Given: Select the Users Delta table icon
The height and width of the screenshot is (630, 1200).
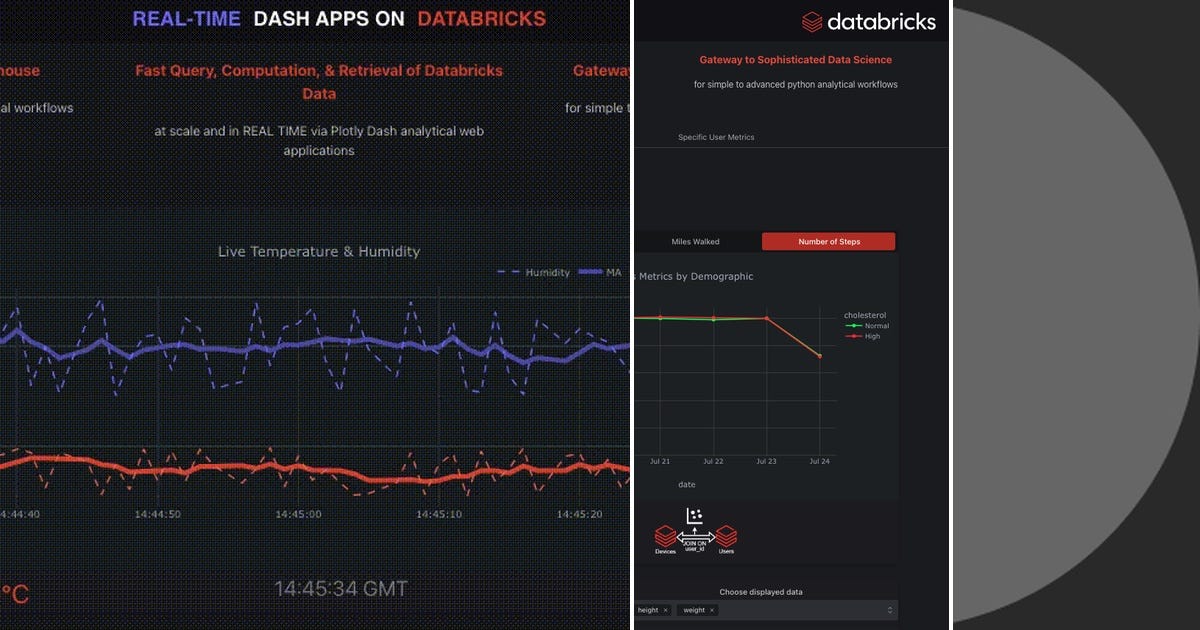Looking at the screenshot, I should point(726,535).
